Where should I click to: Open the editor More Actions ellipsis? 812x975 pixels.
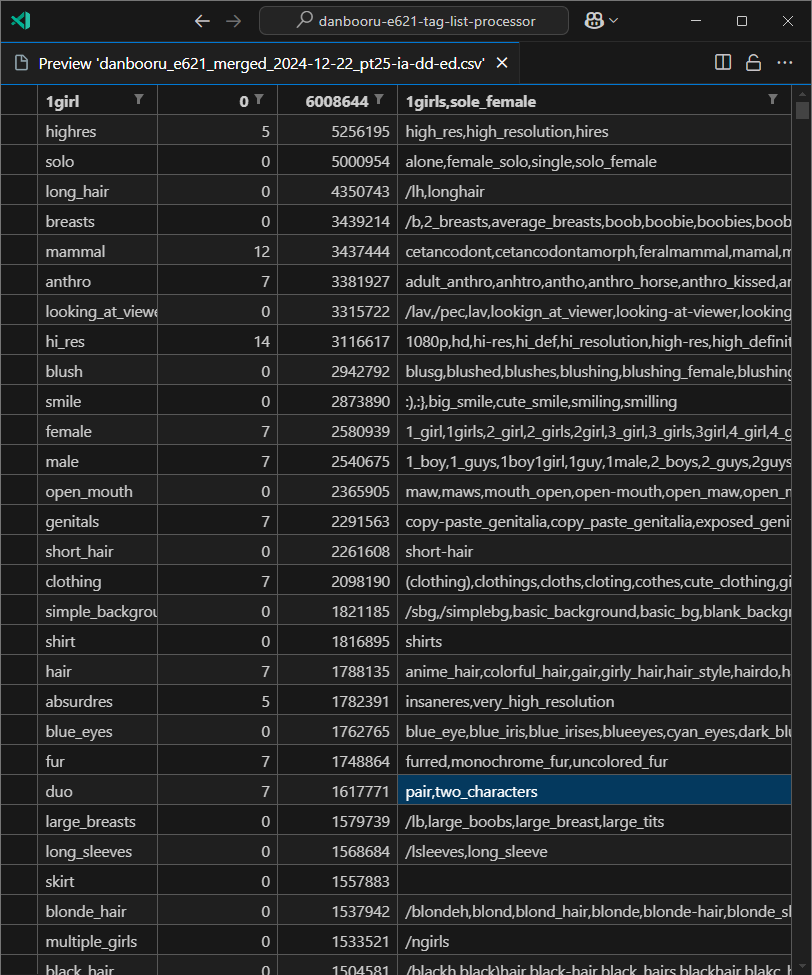(784, 63)
